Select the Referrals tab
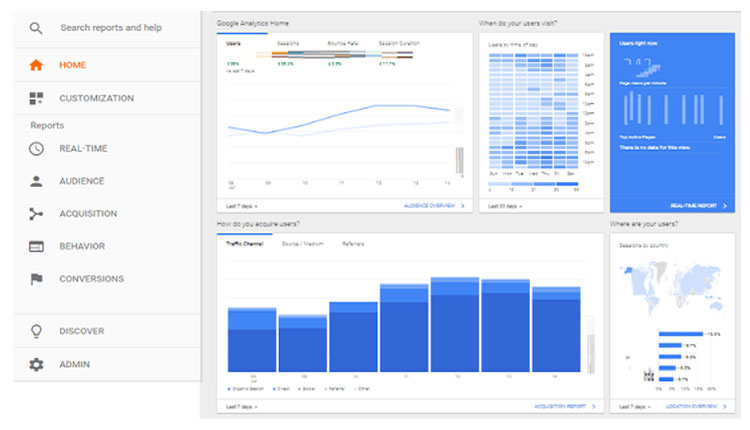The image size is (750, 430). 353,244
